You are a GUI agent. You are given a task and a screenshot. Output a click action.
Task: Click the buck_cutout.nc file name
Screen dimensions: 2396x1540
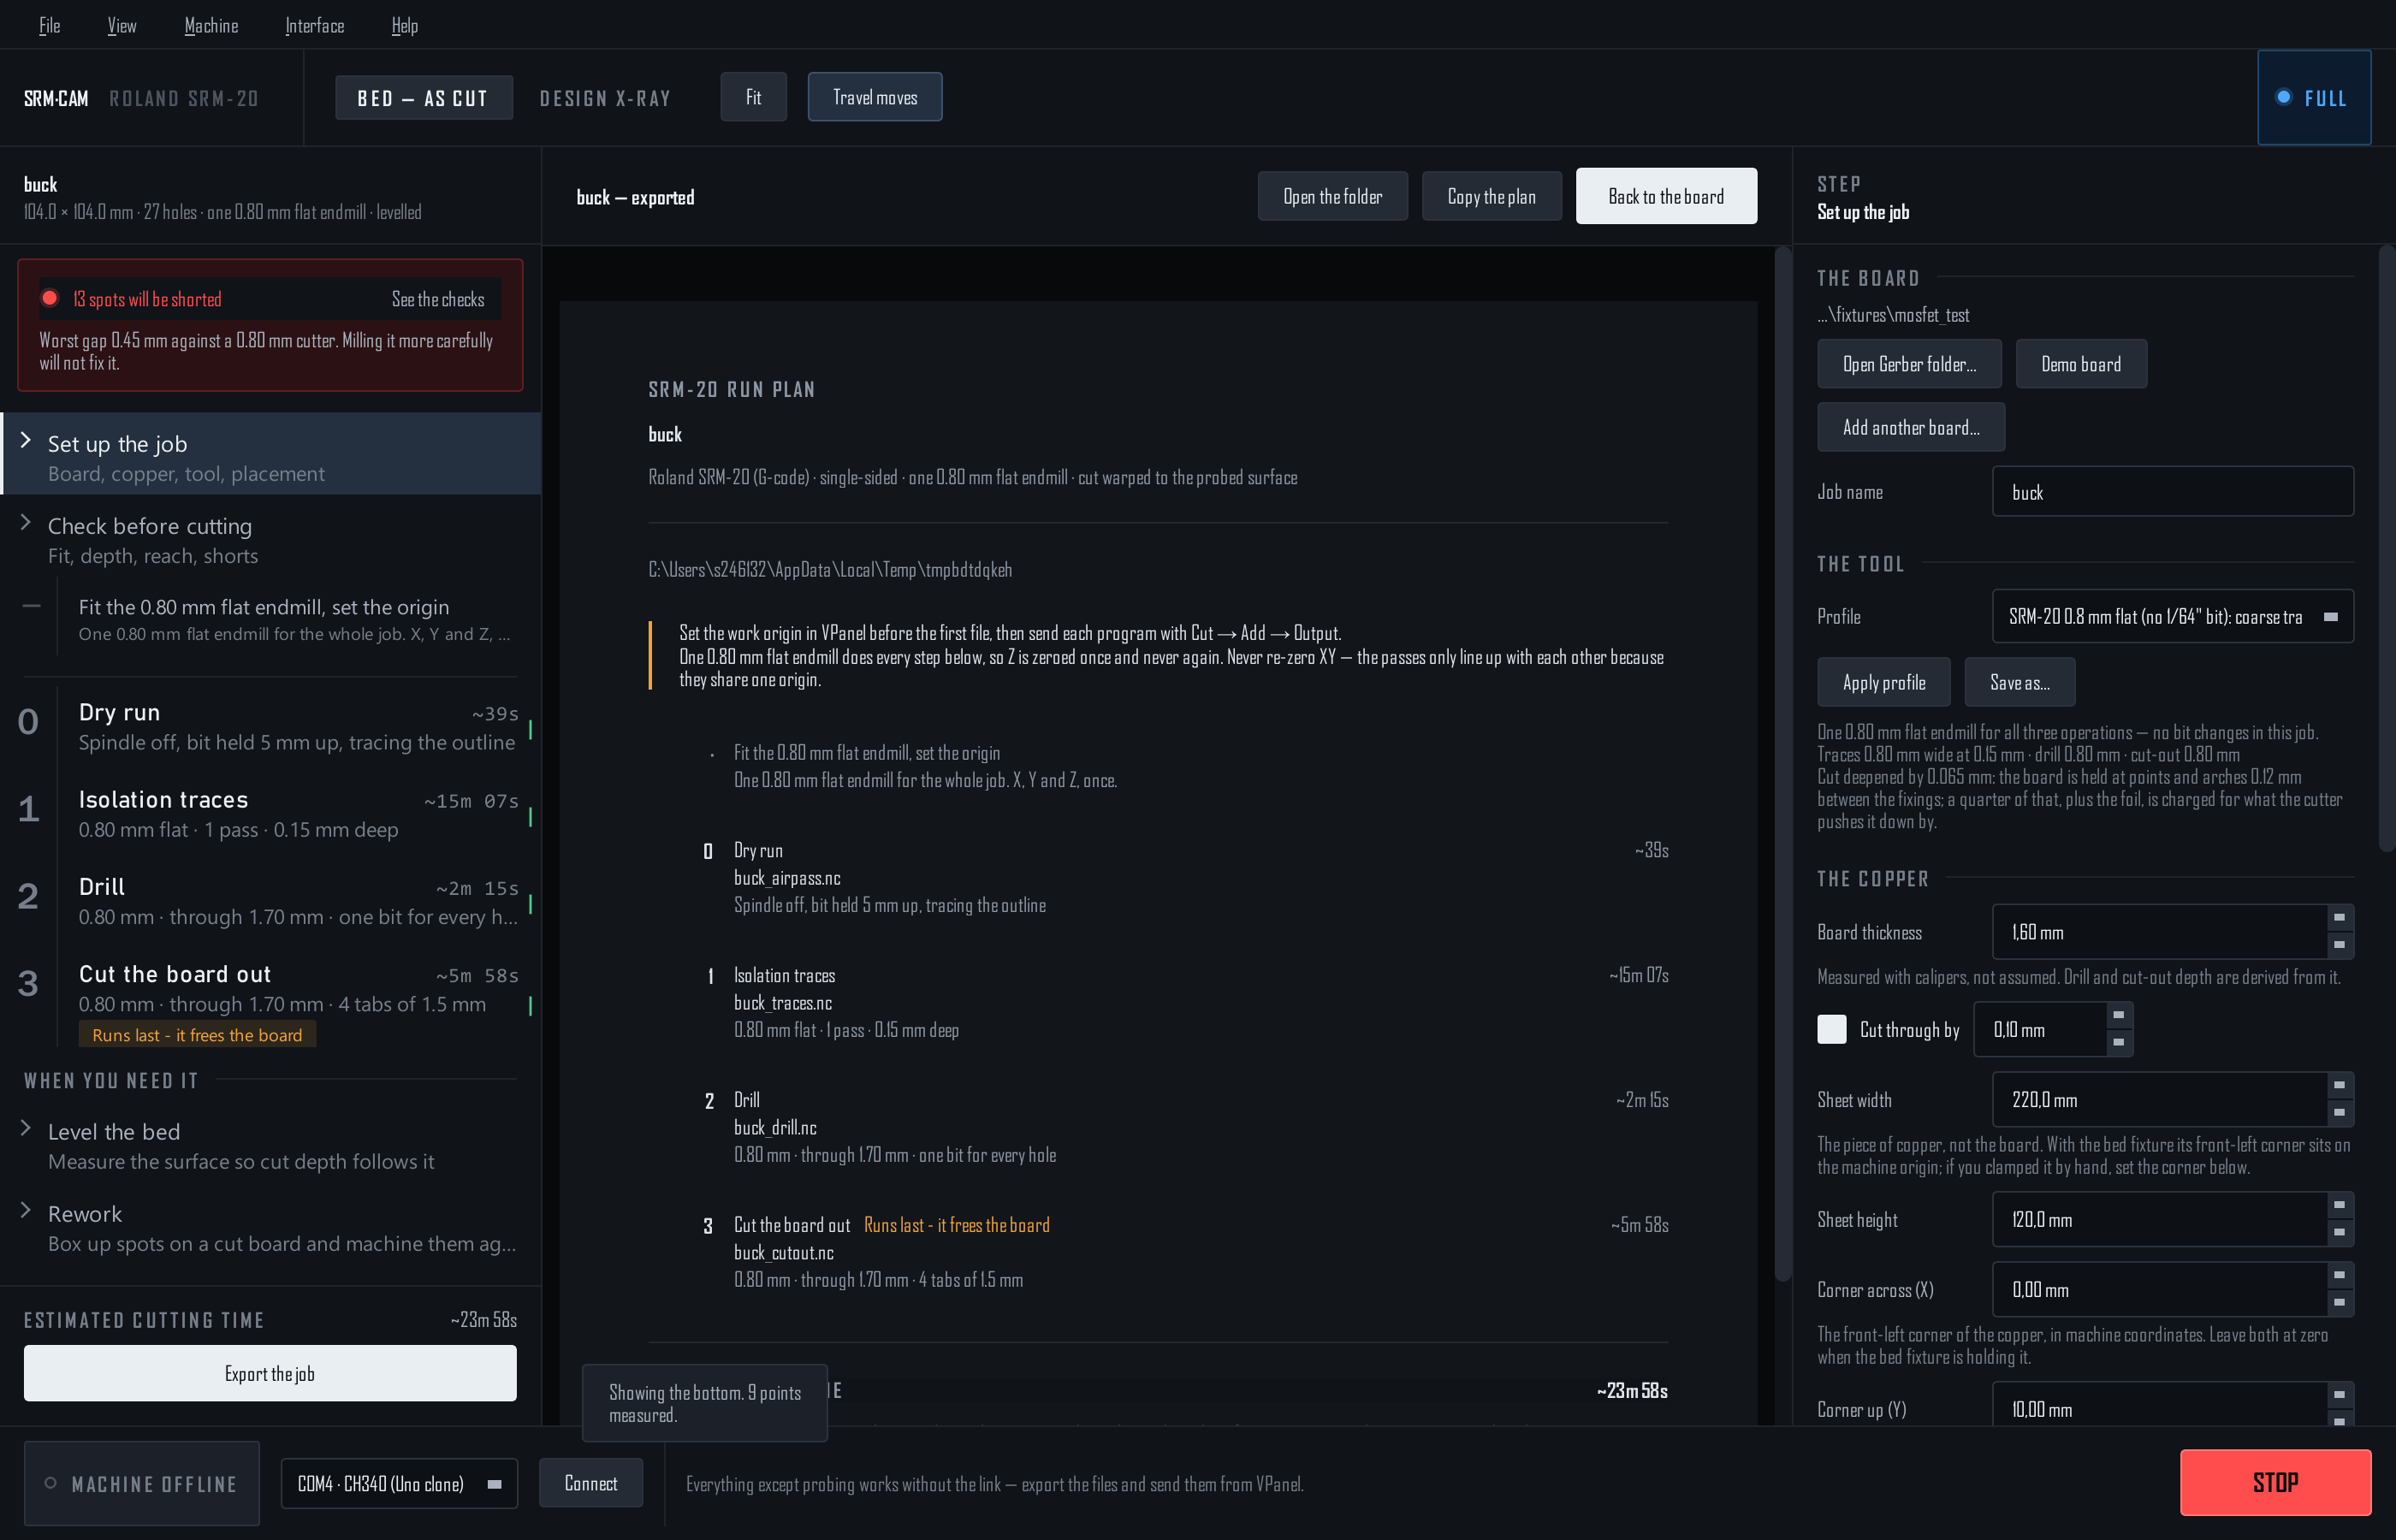pyautogui.click(x=784, y=1253)
